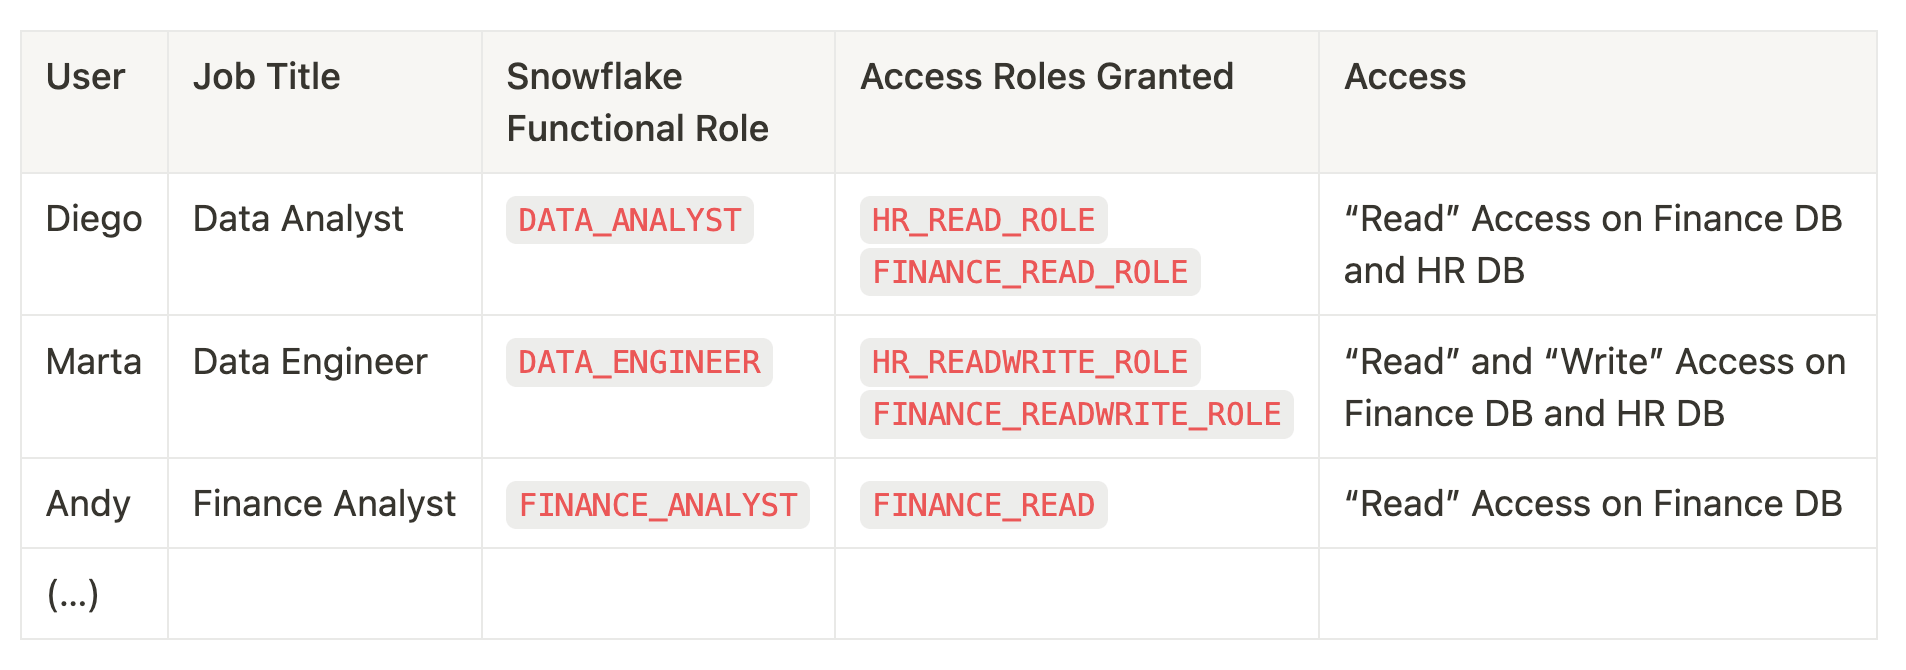1906x670 pixels.
Task: Click the User column header
Action: [x=86, y=77]
